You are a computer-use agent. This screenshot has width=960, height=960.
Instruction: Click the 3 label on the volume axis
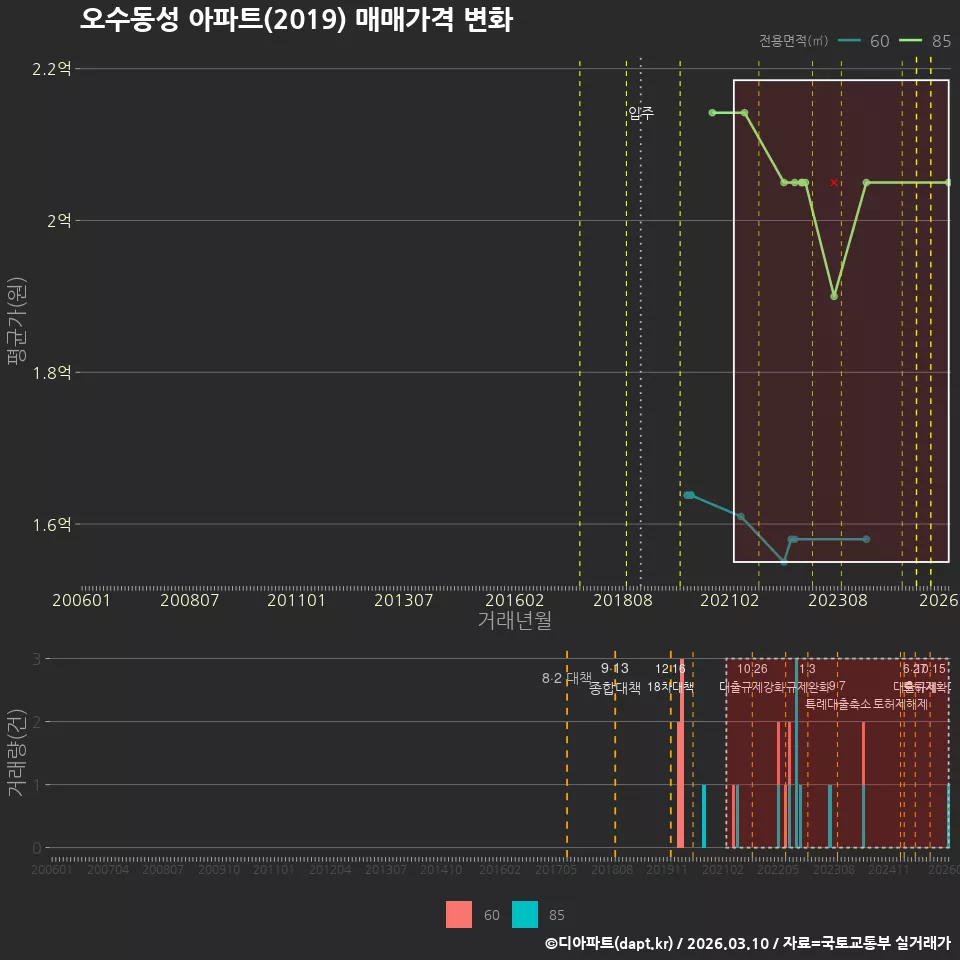(37, 659)
